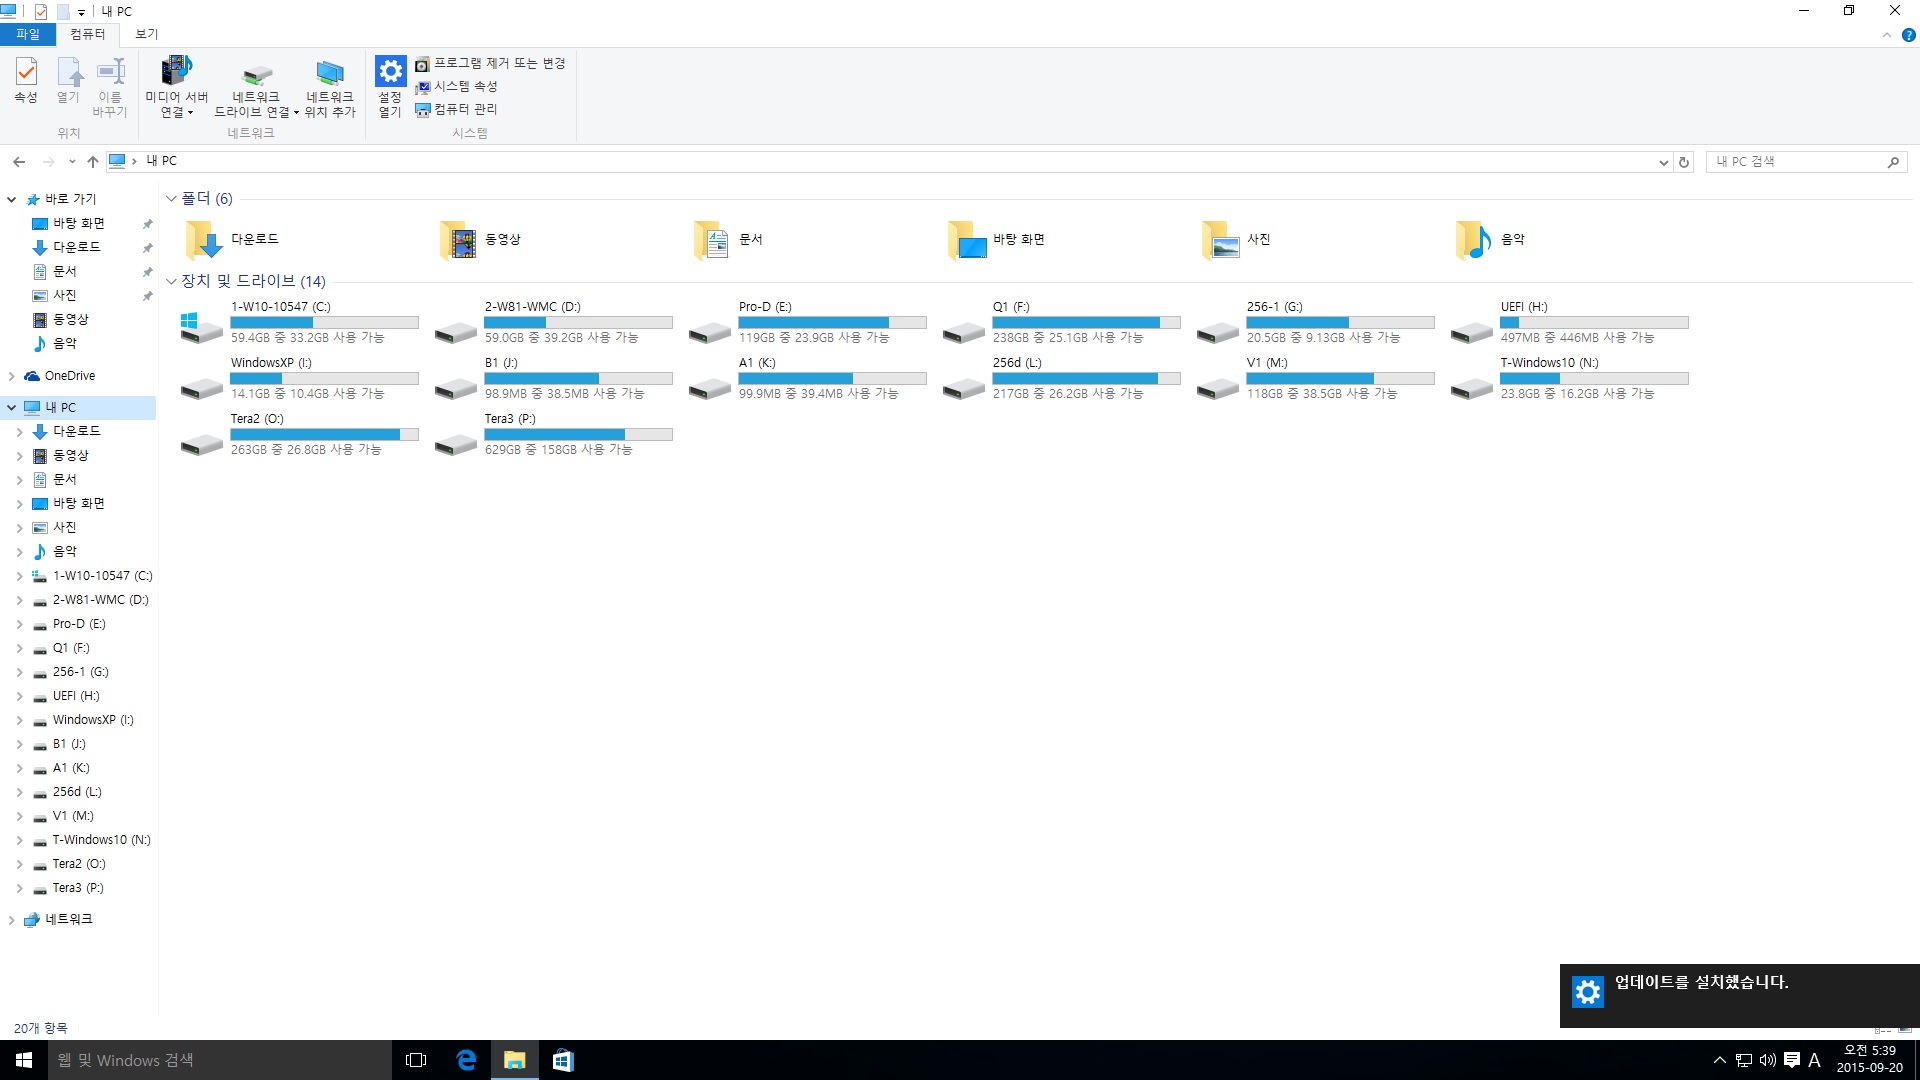Viewport: 1920px width, 1080px height.
Task: Click 네트워크 드라이브 연결 map network drive
Action: 257,87
